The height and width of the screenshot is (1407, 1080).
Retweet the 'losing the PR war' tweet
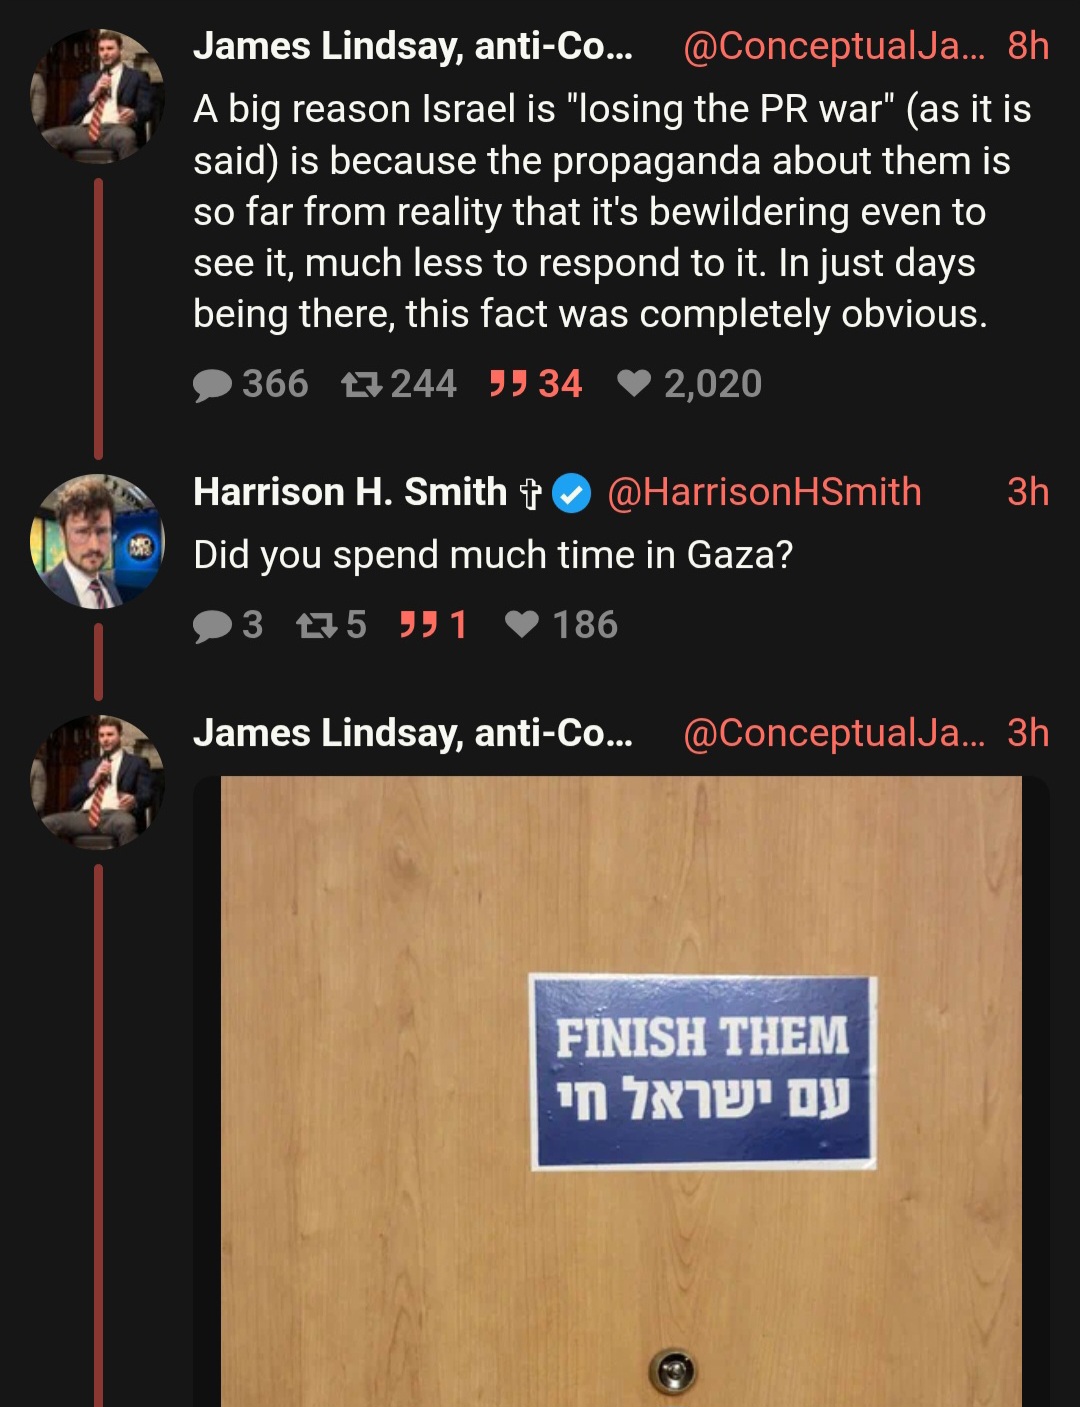(398, 384)
